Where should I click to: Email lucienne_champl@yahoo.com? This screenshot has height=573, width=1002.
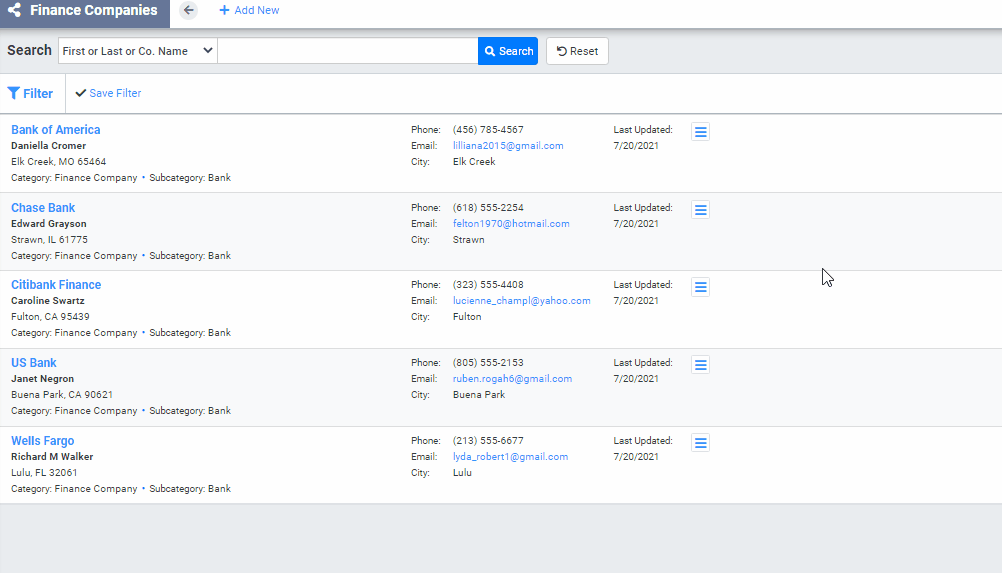[x=521, y=301]
